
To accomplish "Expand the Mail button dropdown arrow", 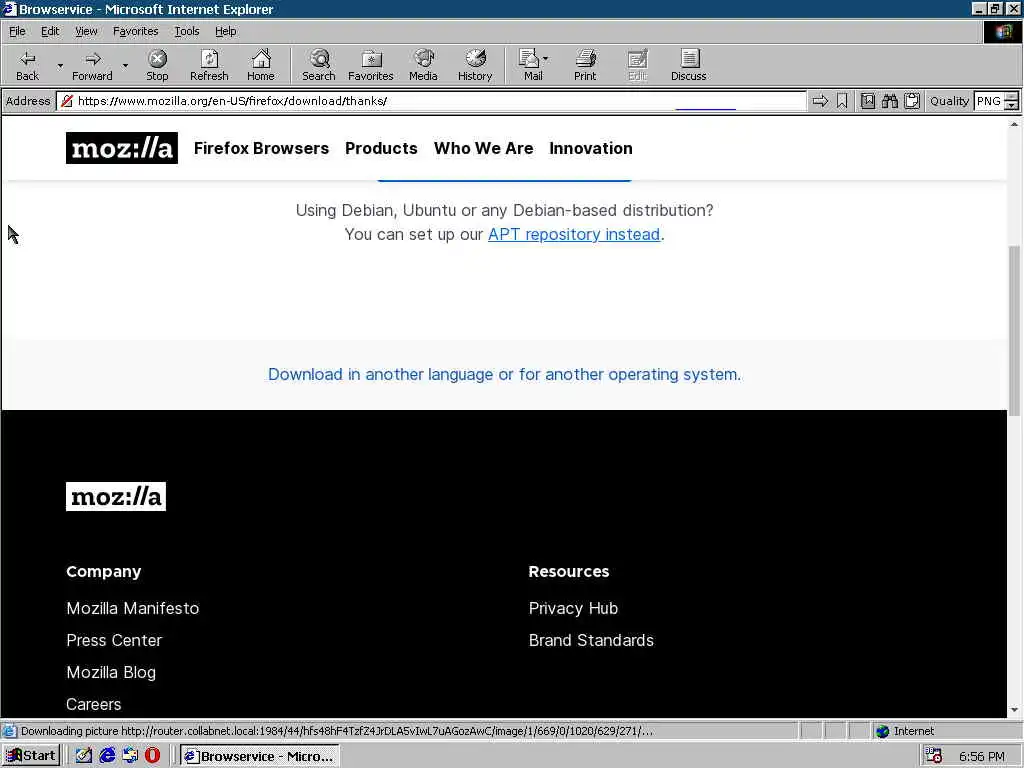I will click(546, 59).
